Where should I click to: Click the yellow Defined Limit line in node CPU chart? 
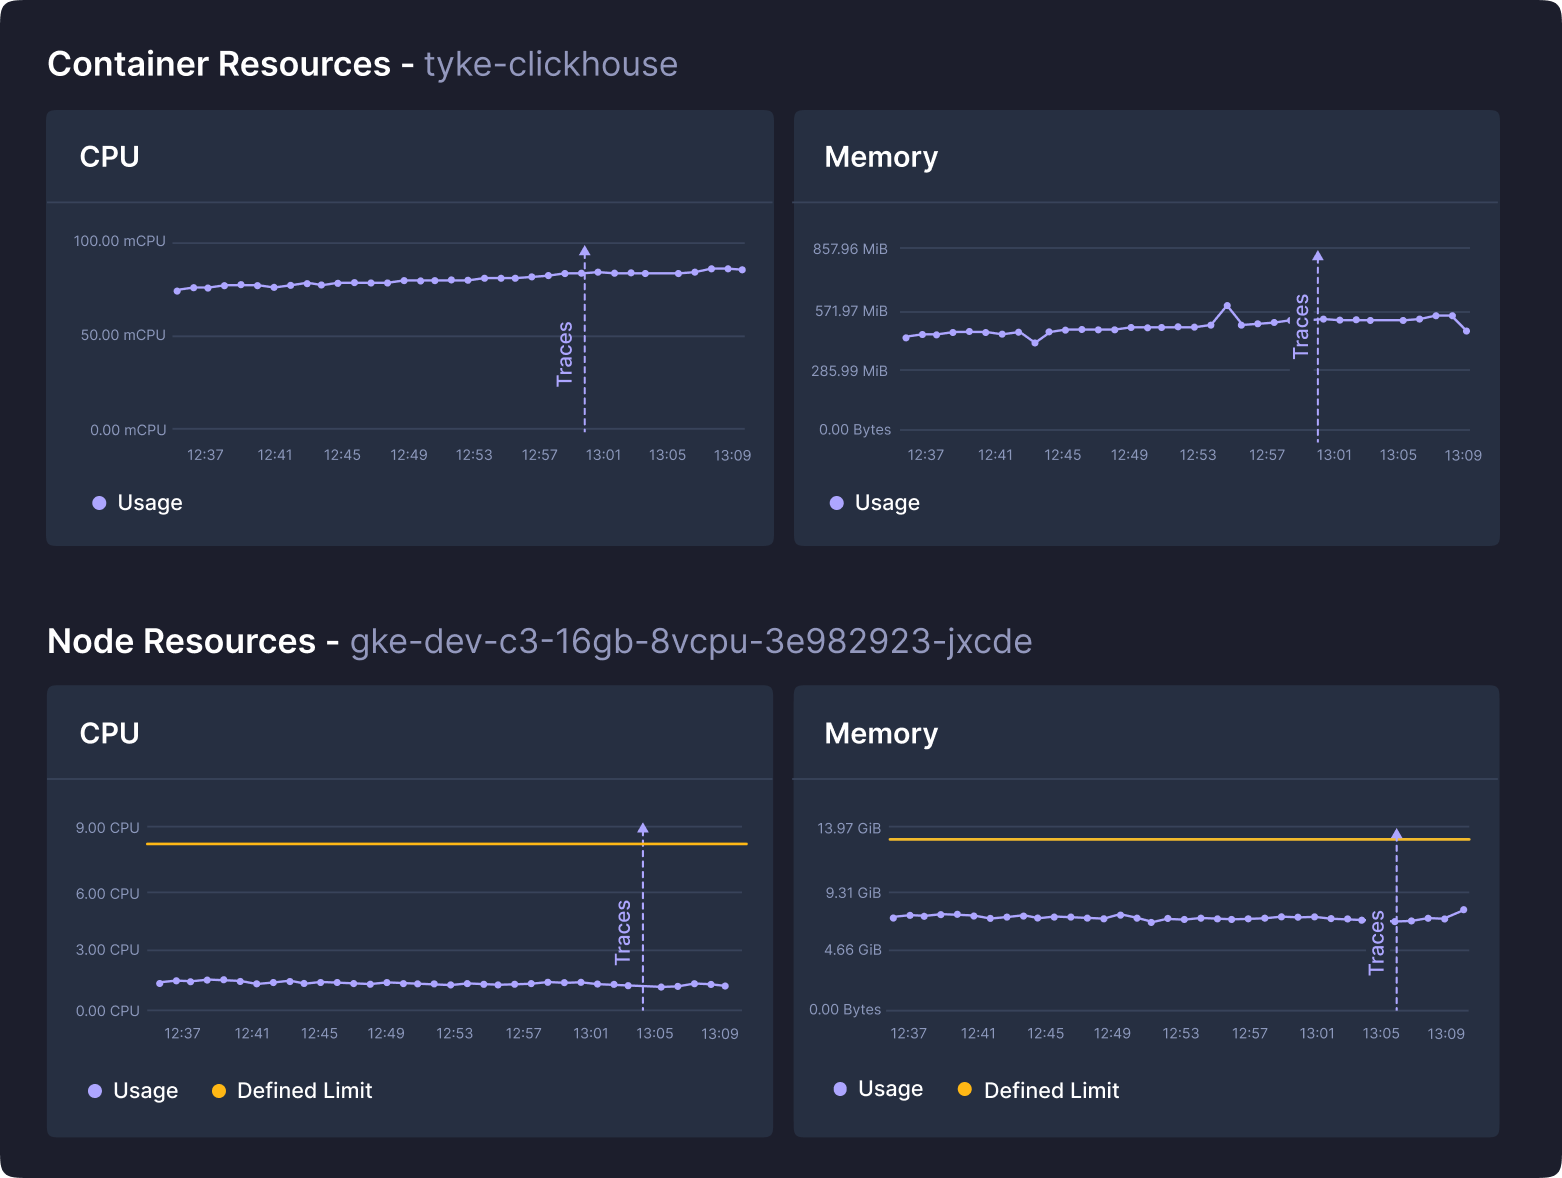[447, 844]
